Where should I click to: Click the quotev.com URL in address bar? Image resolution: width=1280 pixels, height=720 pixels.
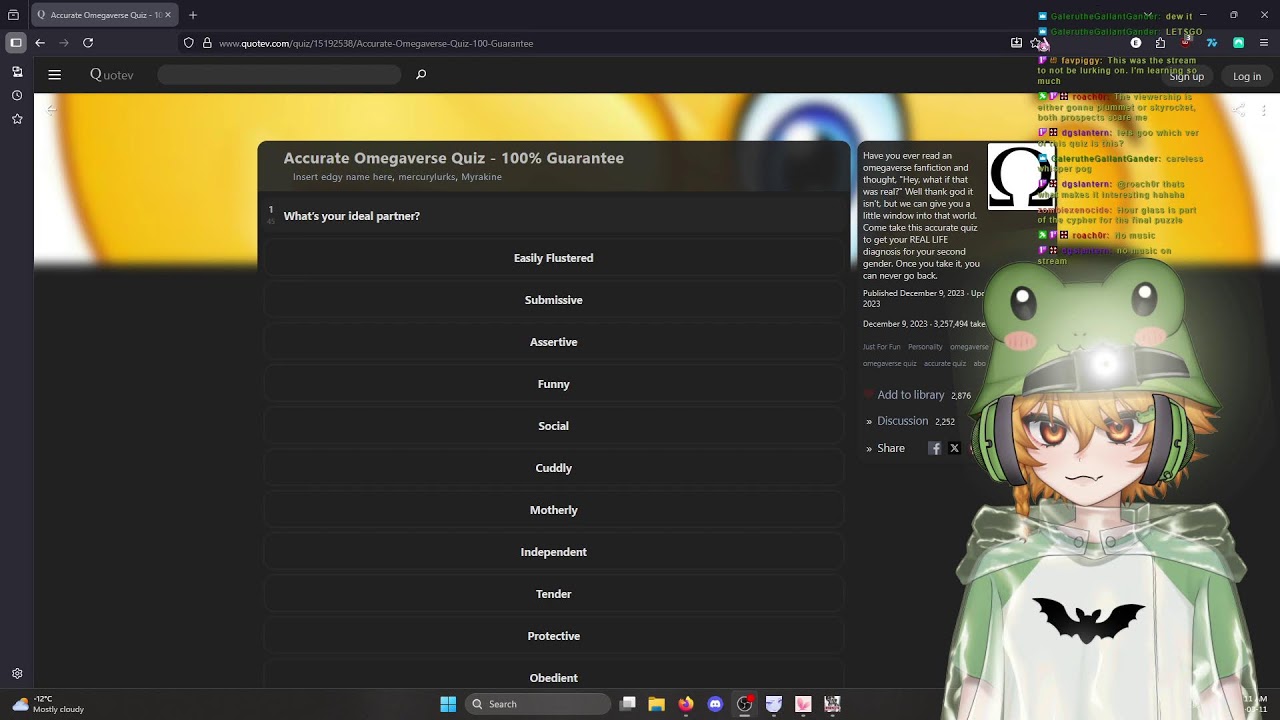pos(376,44)
